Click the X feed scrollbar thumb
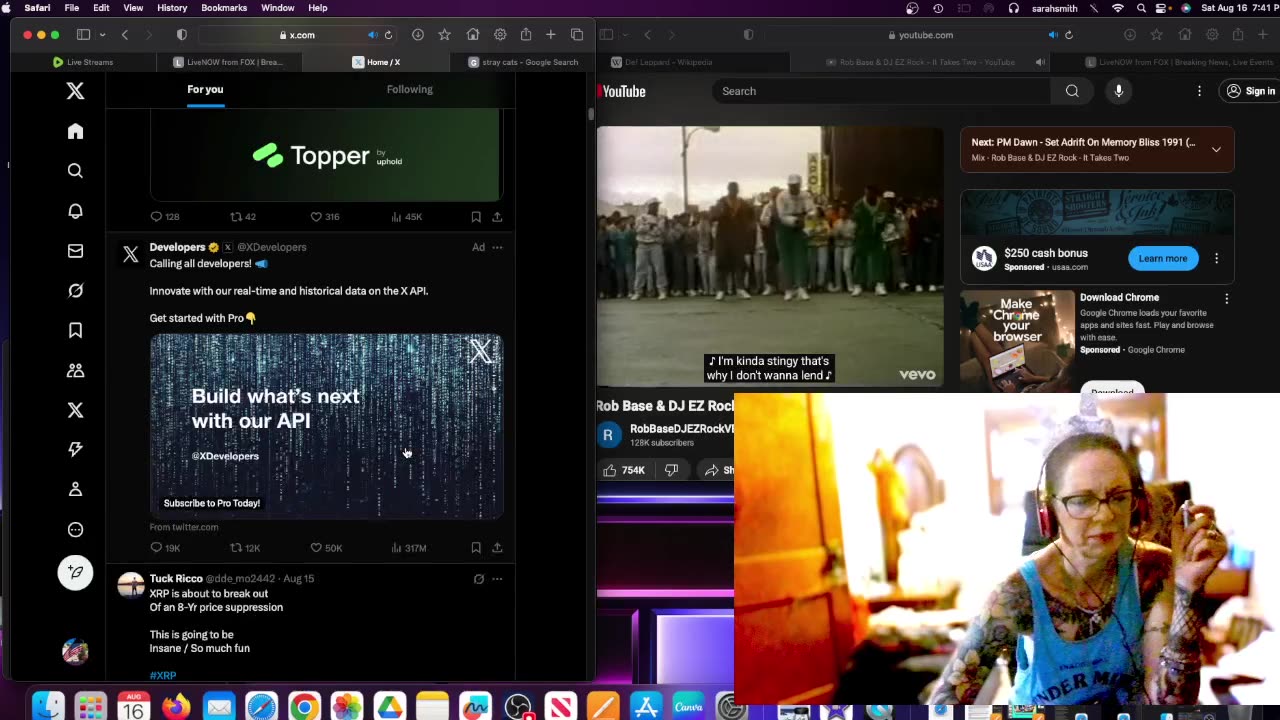This screenshot has height=720, width=1280. coord(591,114)
